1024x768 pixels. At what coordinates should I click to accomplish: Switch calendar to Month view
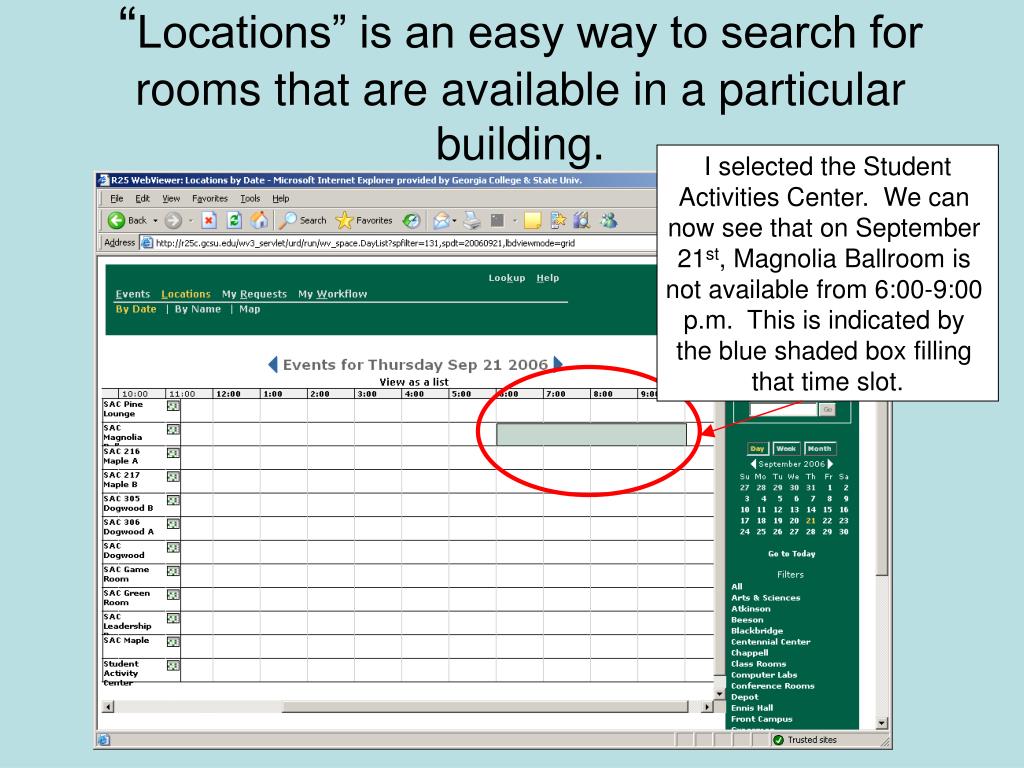tap(820, 449)
